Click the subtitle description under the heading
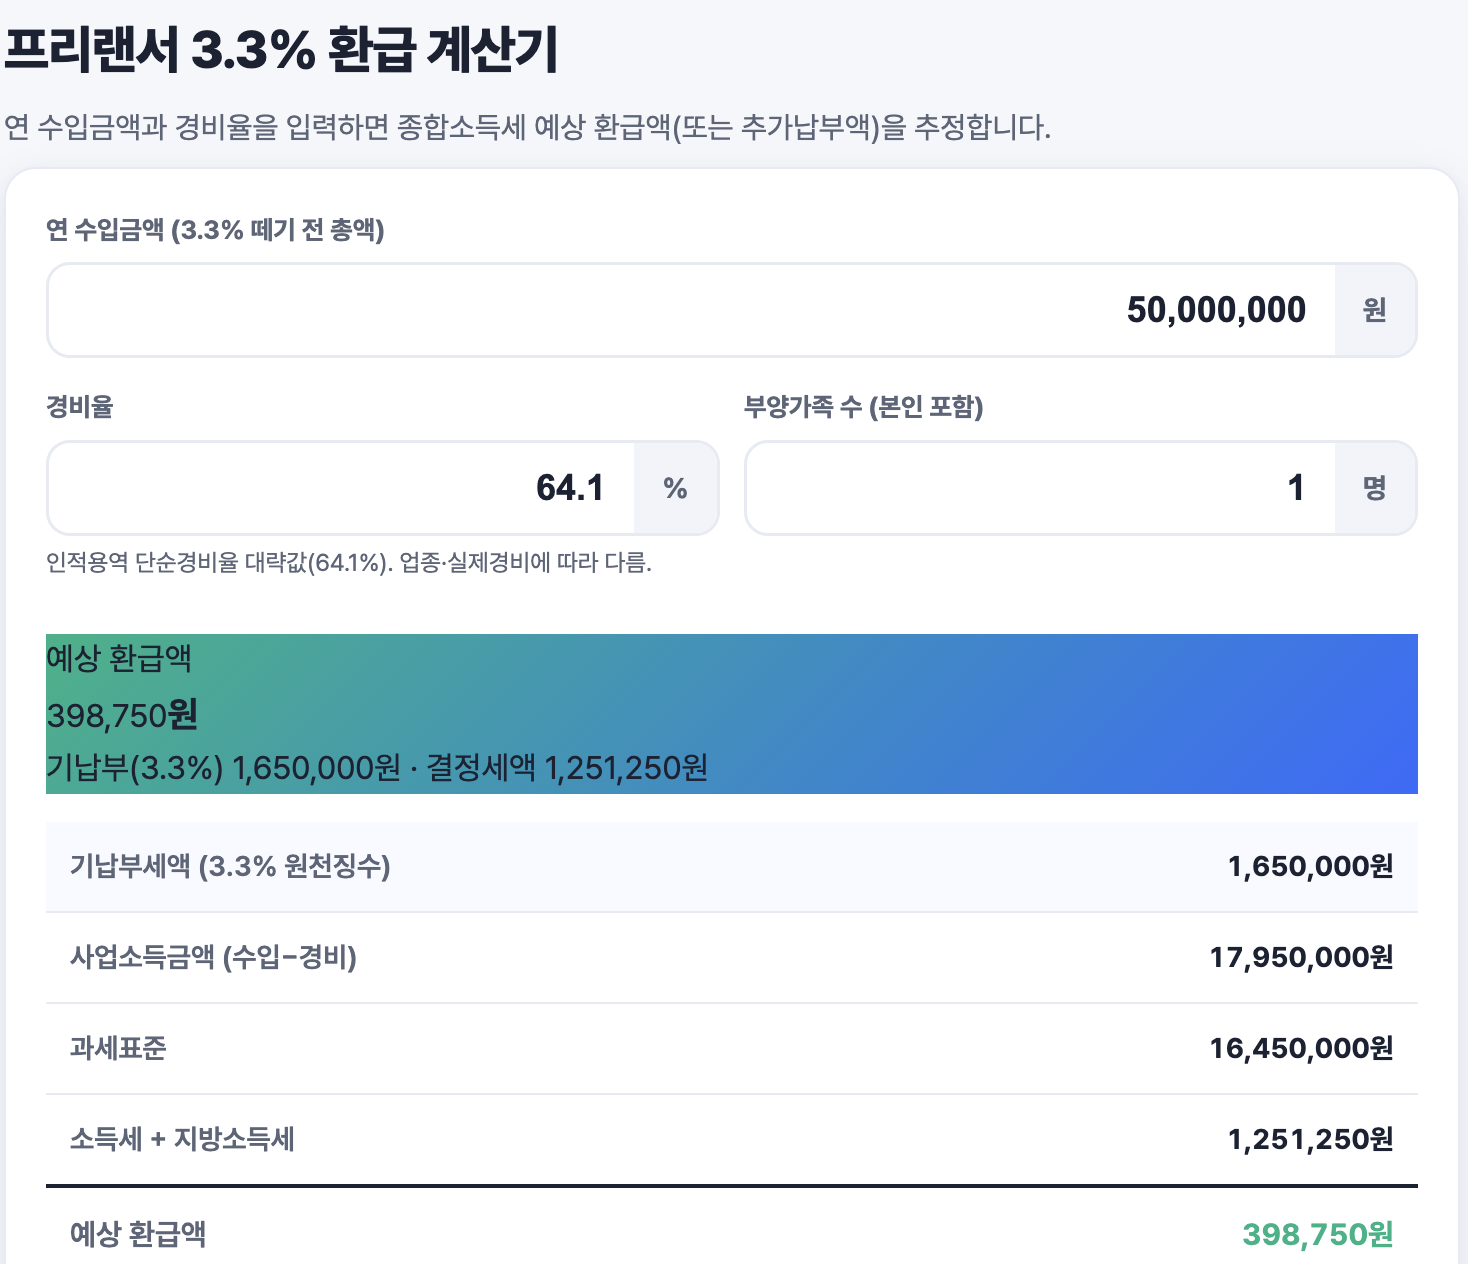The image size is (1468, 1264). coord(528,128)
